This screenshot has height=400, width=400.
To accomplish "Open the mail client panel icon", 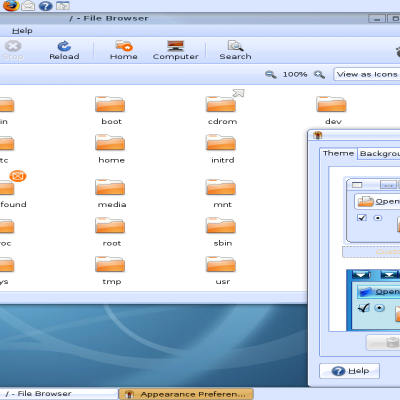I will coord(28,5).
